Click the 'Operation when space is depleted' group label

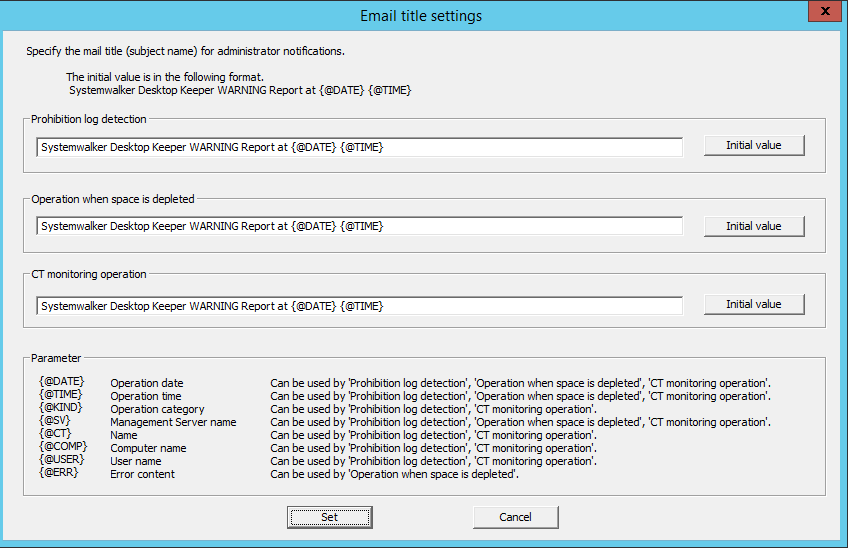coord(112,199)
